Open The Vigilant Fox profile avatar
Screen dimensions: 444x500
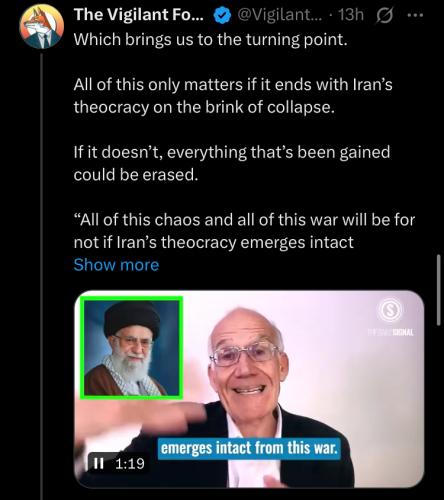point(42,27)
